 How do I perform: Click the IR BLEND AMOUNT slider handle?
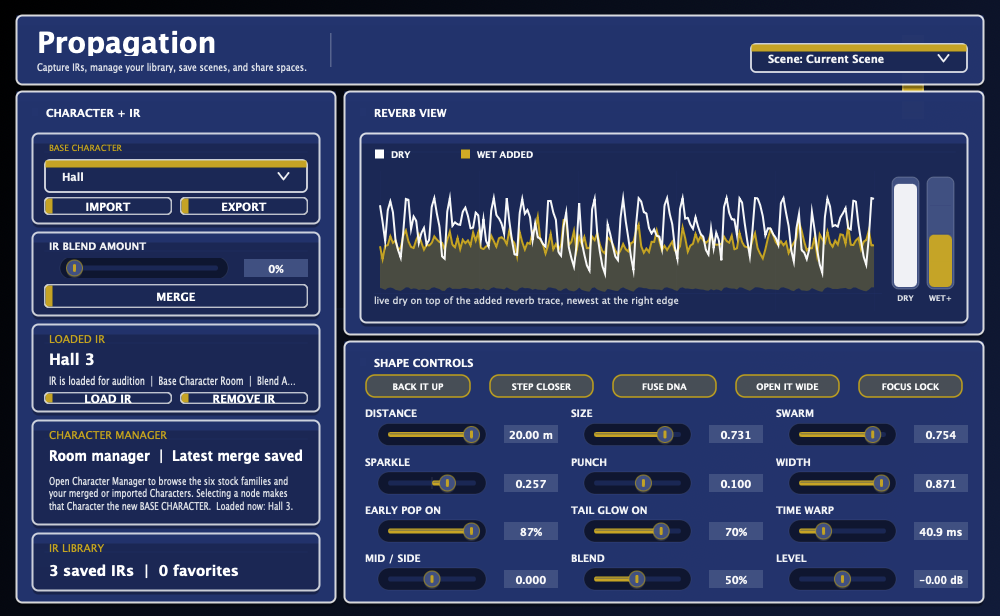[x=77, y=267]
